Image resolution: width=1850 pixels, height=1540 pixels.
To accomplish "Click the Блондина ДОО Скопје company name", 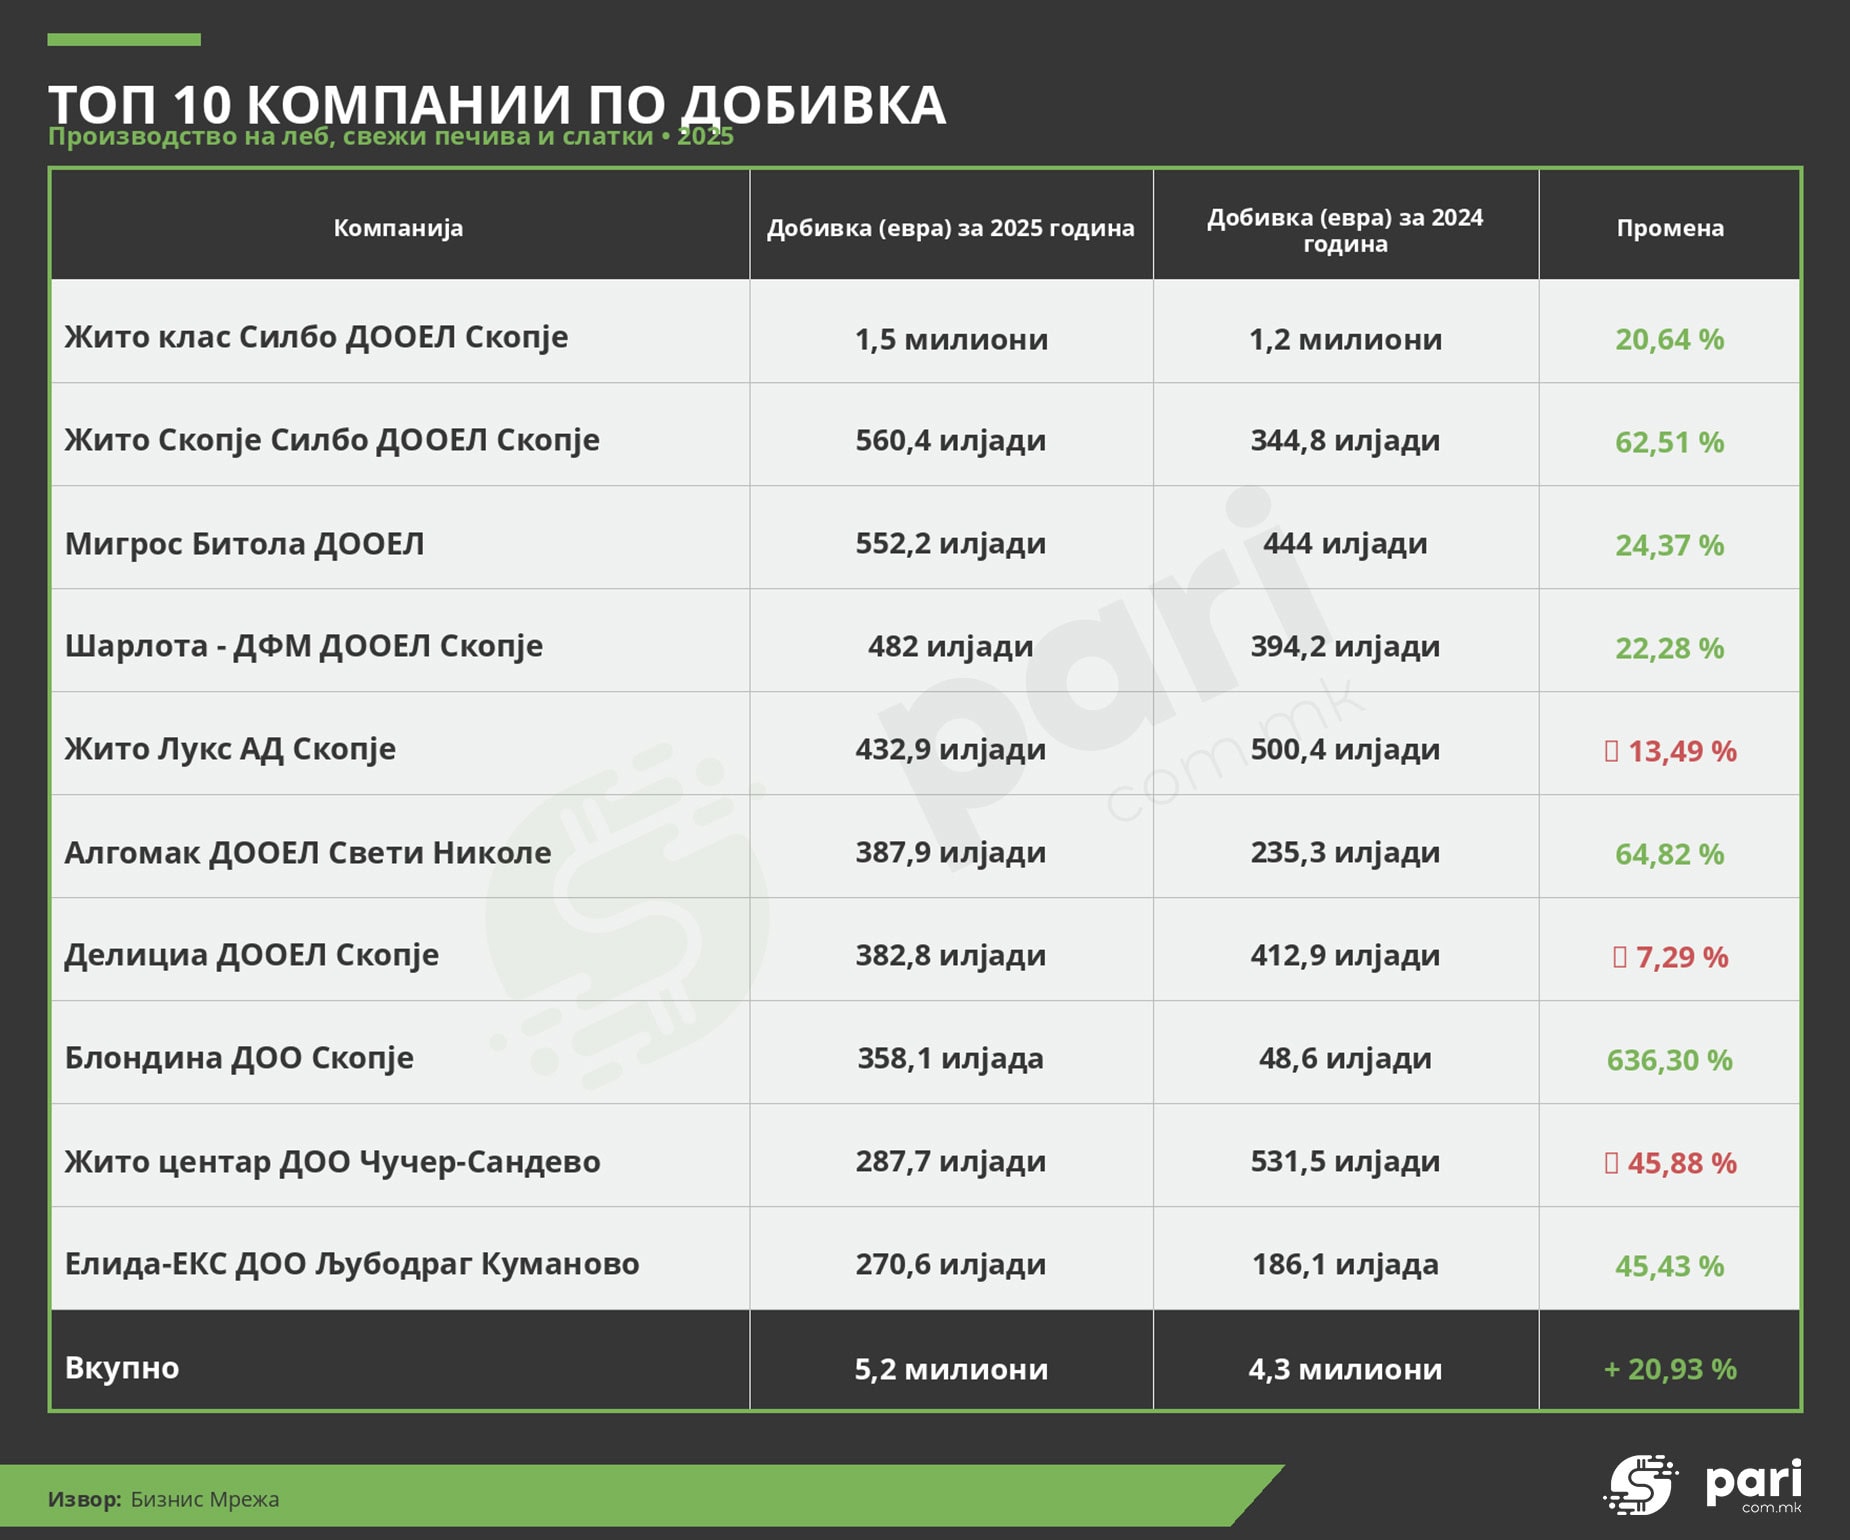I will click(239, 1058).
